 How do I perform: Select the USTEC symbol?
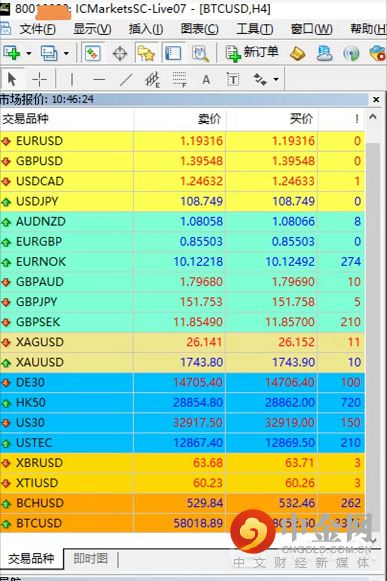click(34, 443)
